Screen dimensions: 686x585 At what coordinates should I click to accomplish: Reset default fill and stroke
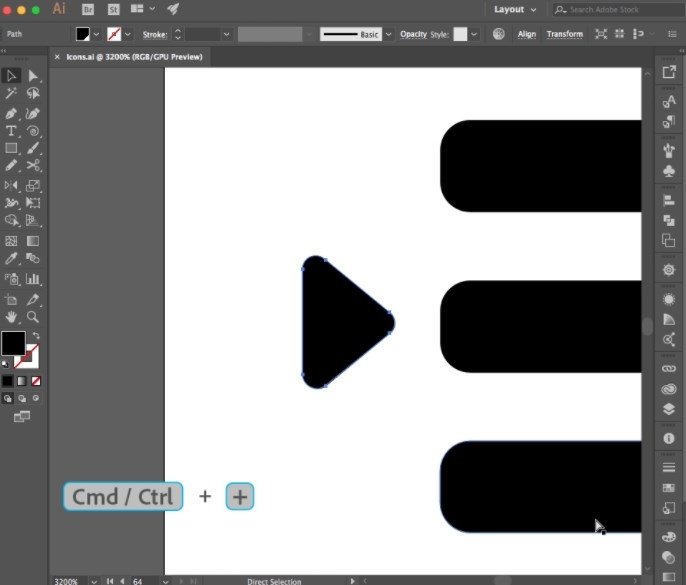(x=5, y=364)
